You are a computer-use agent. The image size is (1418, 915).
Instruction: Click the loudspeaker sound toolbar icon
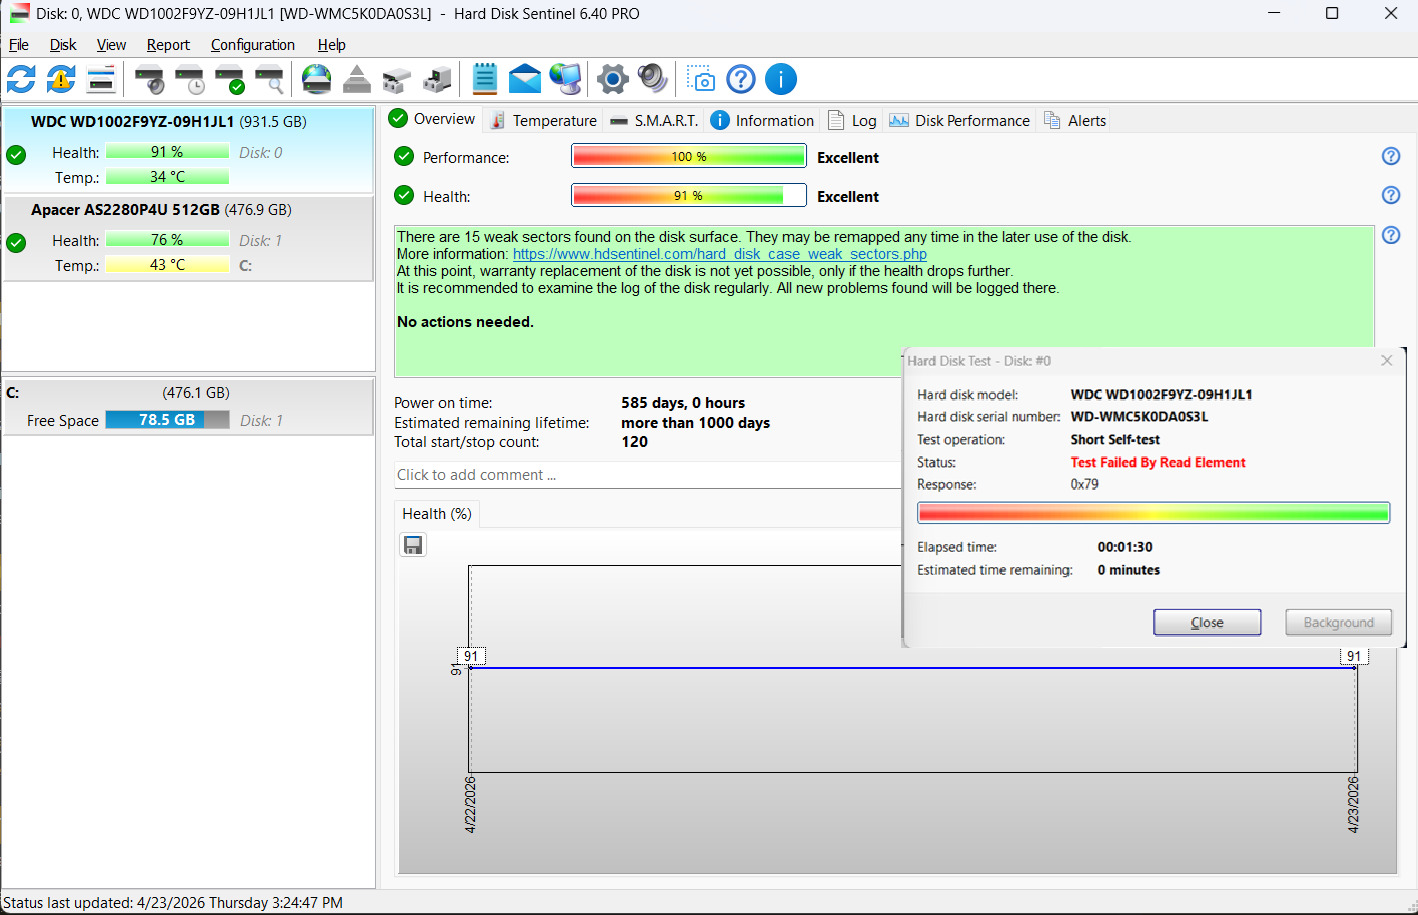(x=653, y=79)
